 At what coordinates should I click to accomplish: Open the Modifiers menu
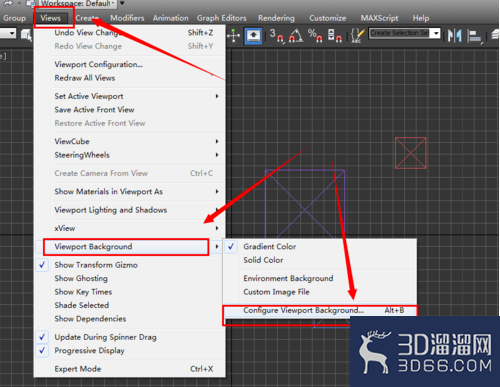(x=127, y=18)
